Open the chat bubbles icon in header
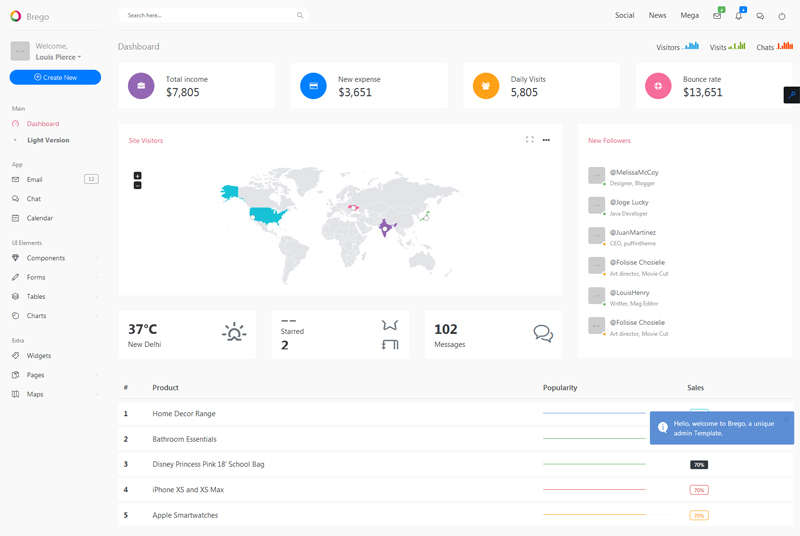Image resolution: width=800 pixels, height=536 pixels. (761, 16)
